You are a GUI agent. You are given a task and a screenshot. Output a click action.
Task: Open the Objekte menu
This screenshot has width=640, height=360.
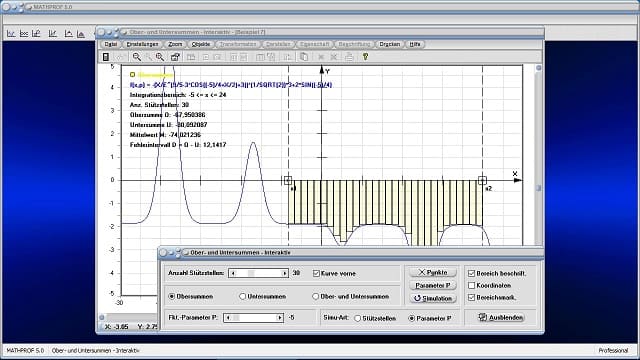click(x=201, y=44)
